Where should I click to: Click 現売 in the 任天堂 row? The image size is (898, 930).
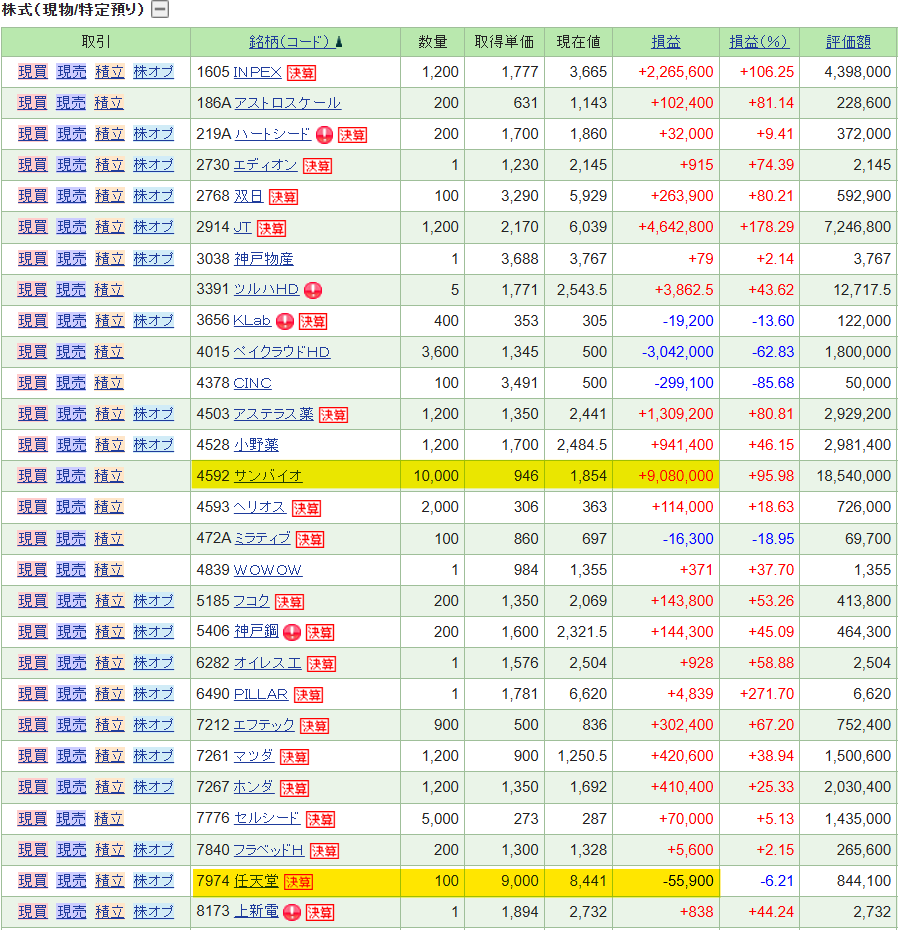(x=71, y=881)
